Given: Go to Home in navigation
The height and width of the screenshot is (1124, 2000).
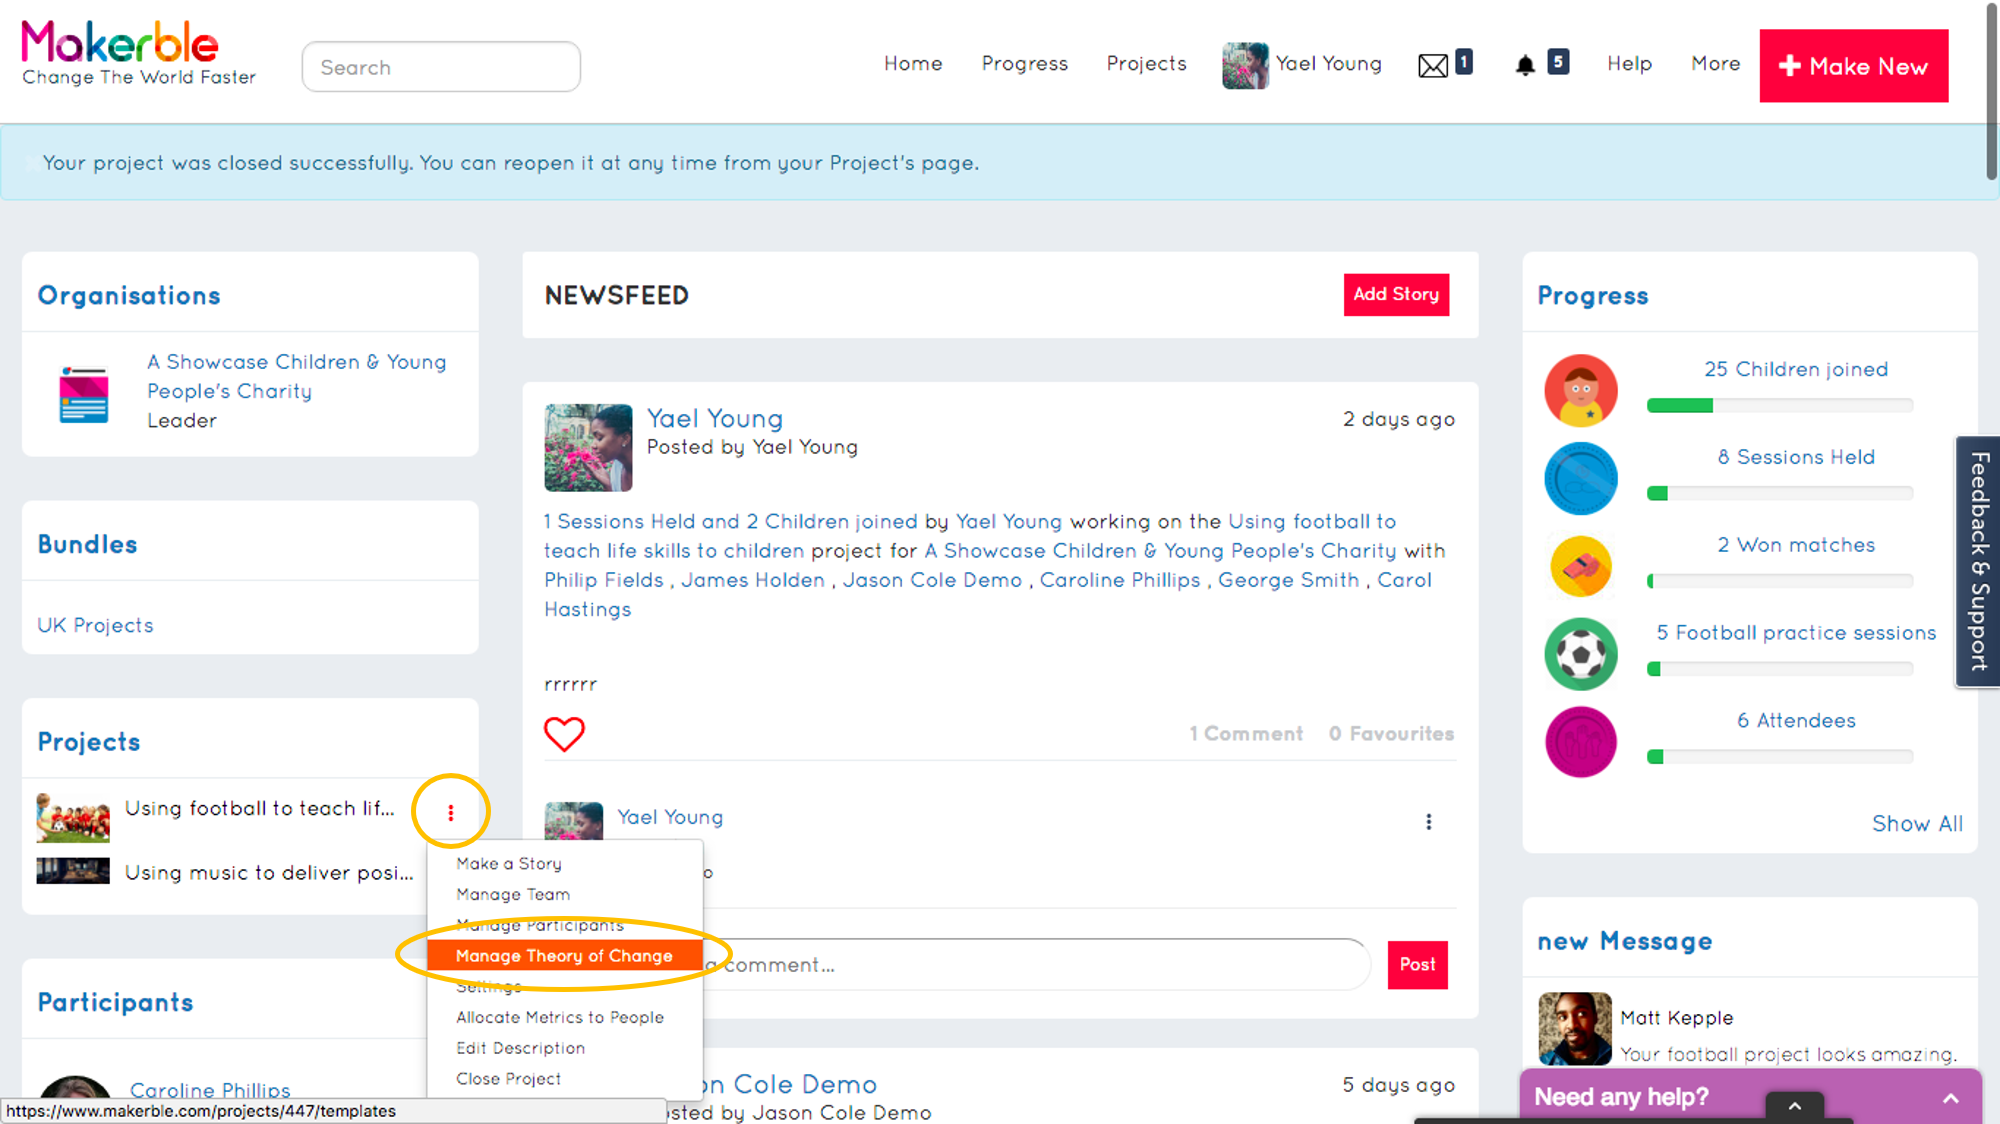Looking at the screenshot, I should 913,63.
